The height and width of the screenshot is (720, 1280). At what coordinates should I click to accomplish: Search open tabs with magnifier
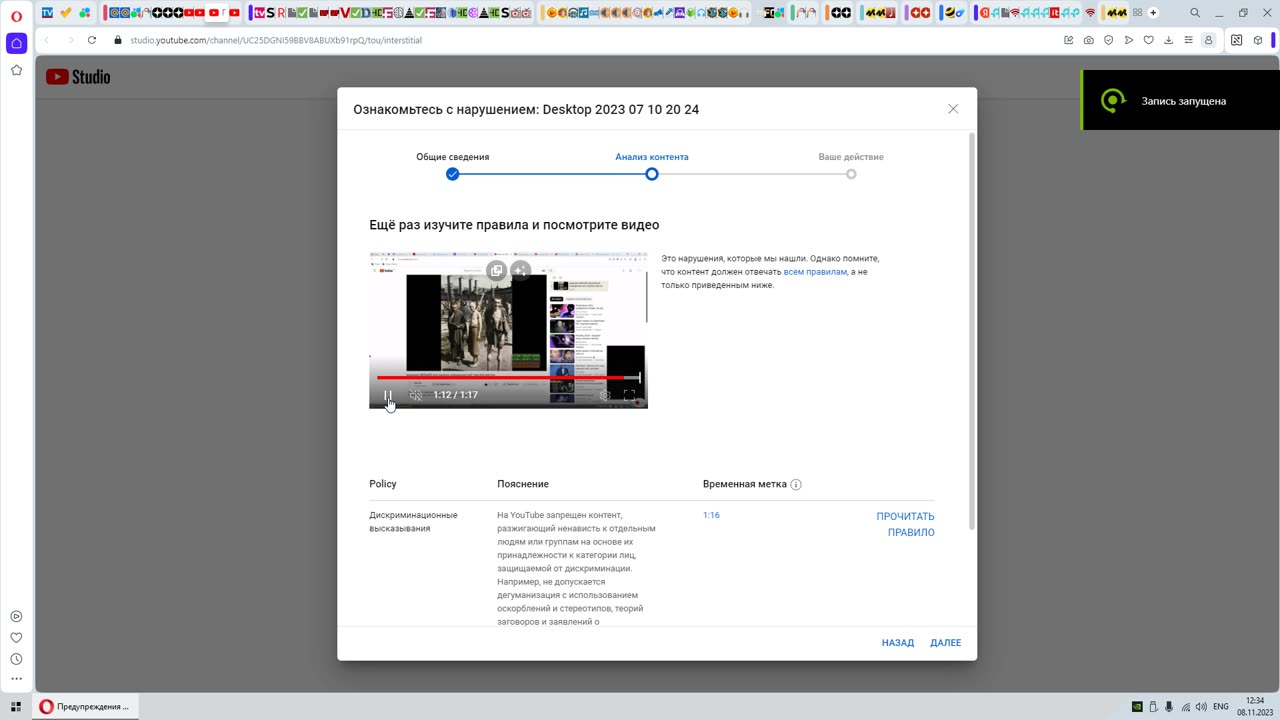(x=1195, y=13)
